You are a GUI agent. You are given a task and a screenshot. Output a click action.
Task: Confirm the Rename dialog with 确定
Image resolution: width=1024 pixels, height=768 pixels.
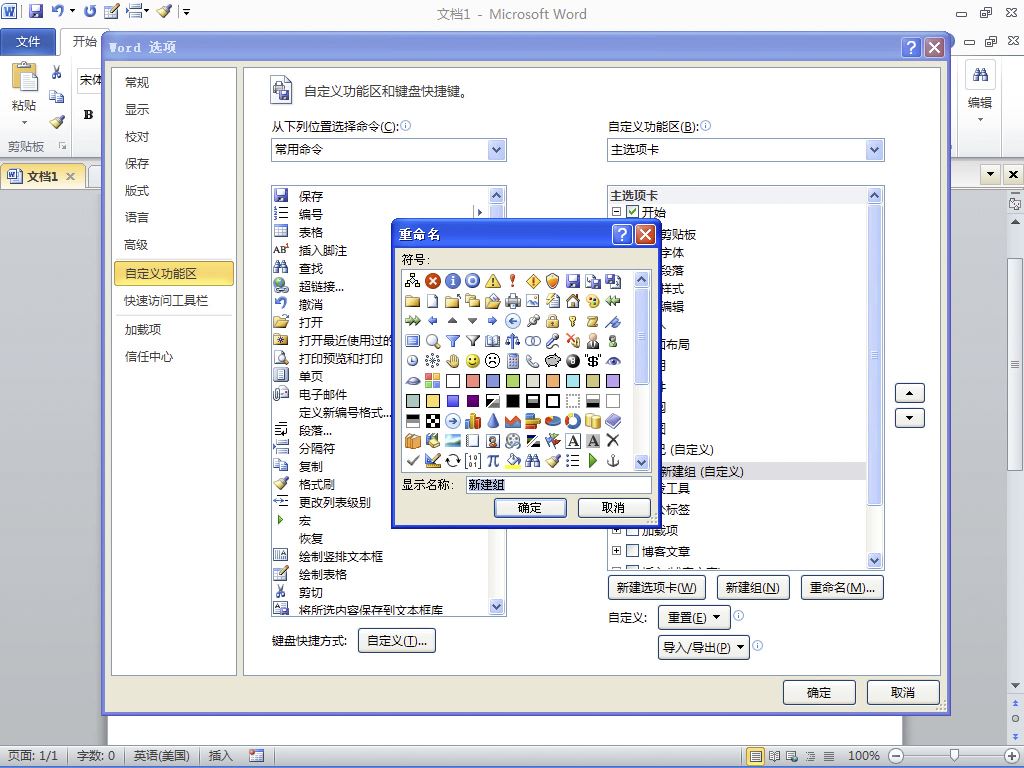pyautogui.click(x=530, y=507)
